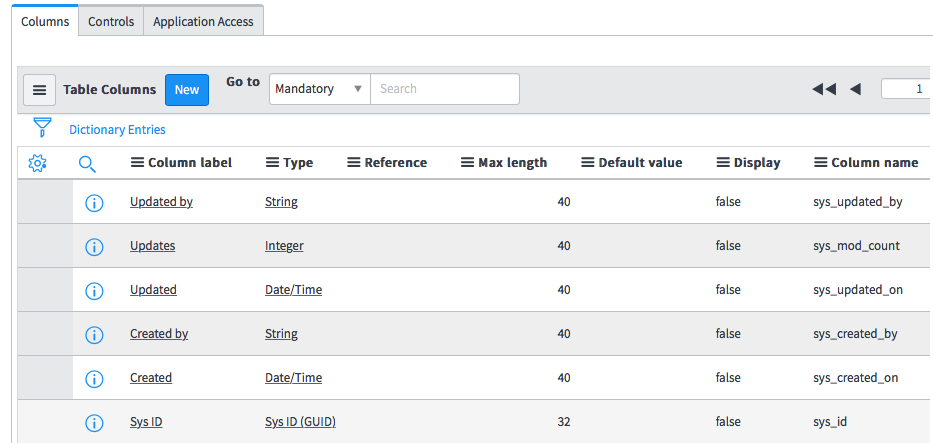Preview the Updated by record info icon
Viewport: 933px width, 443px height.
[x=94, y=203]
